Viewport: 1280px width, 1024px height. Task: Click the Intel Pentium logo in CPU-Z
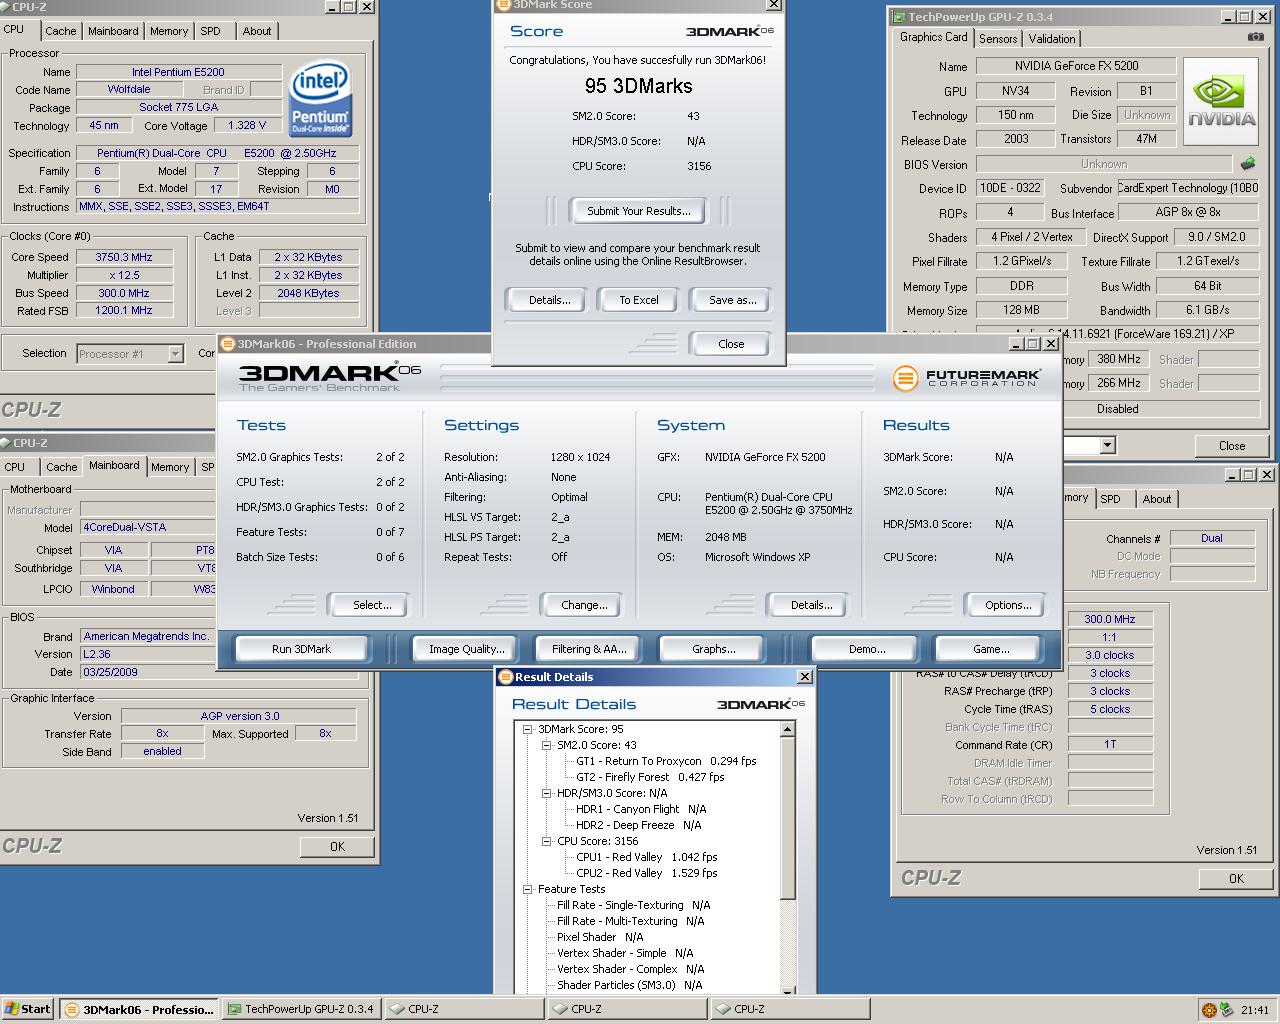[x=320, y=100]
